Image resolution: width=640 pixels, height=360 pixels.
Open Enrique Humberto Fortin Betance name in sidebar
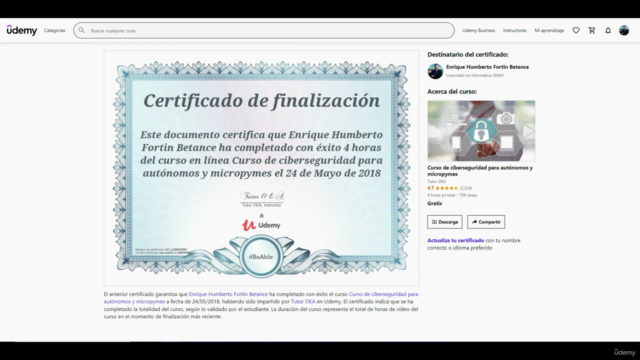[487, 67]
